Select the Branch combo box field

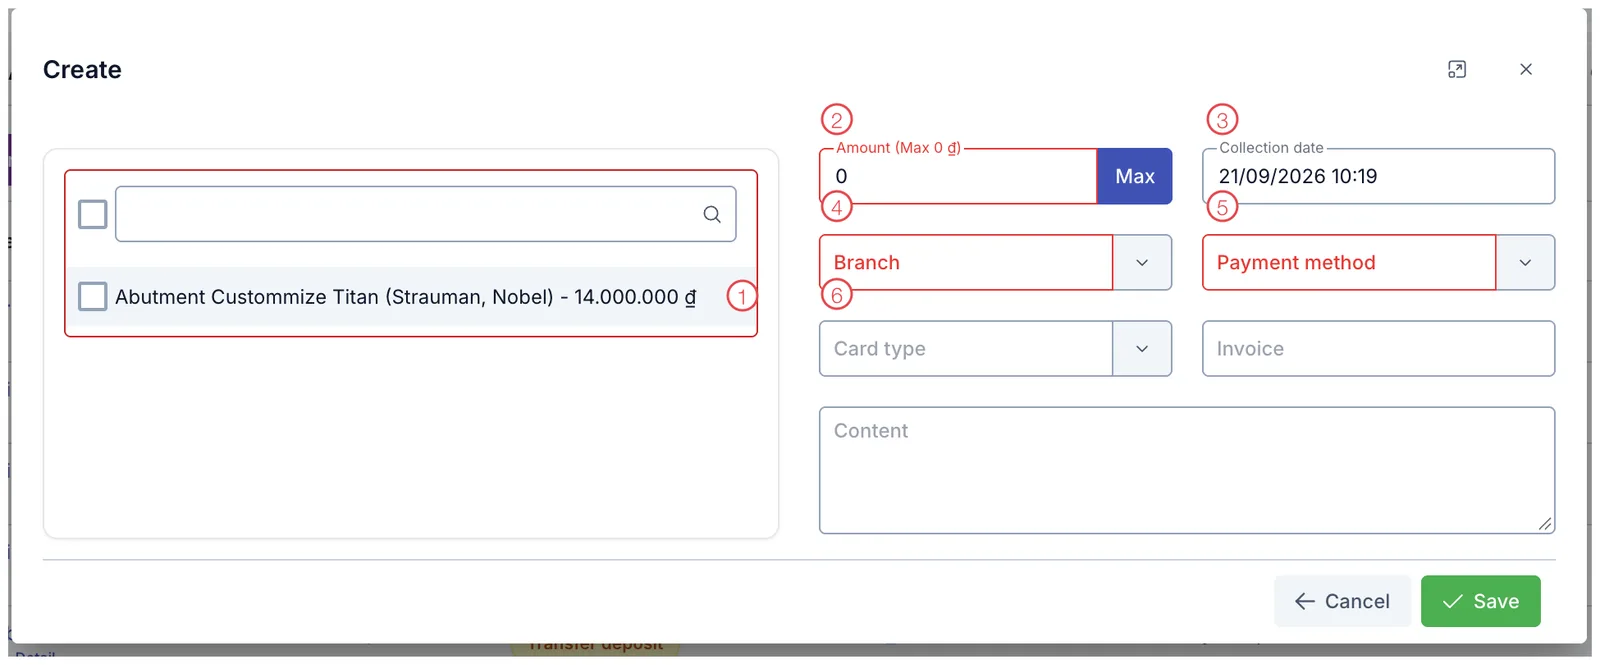(966, 262)
